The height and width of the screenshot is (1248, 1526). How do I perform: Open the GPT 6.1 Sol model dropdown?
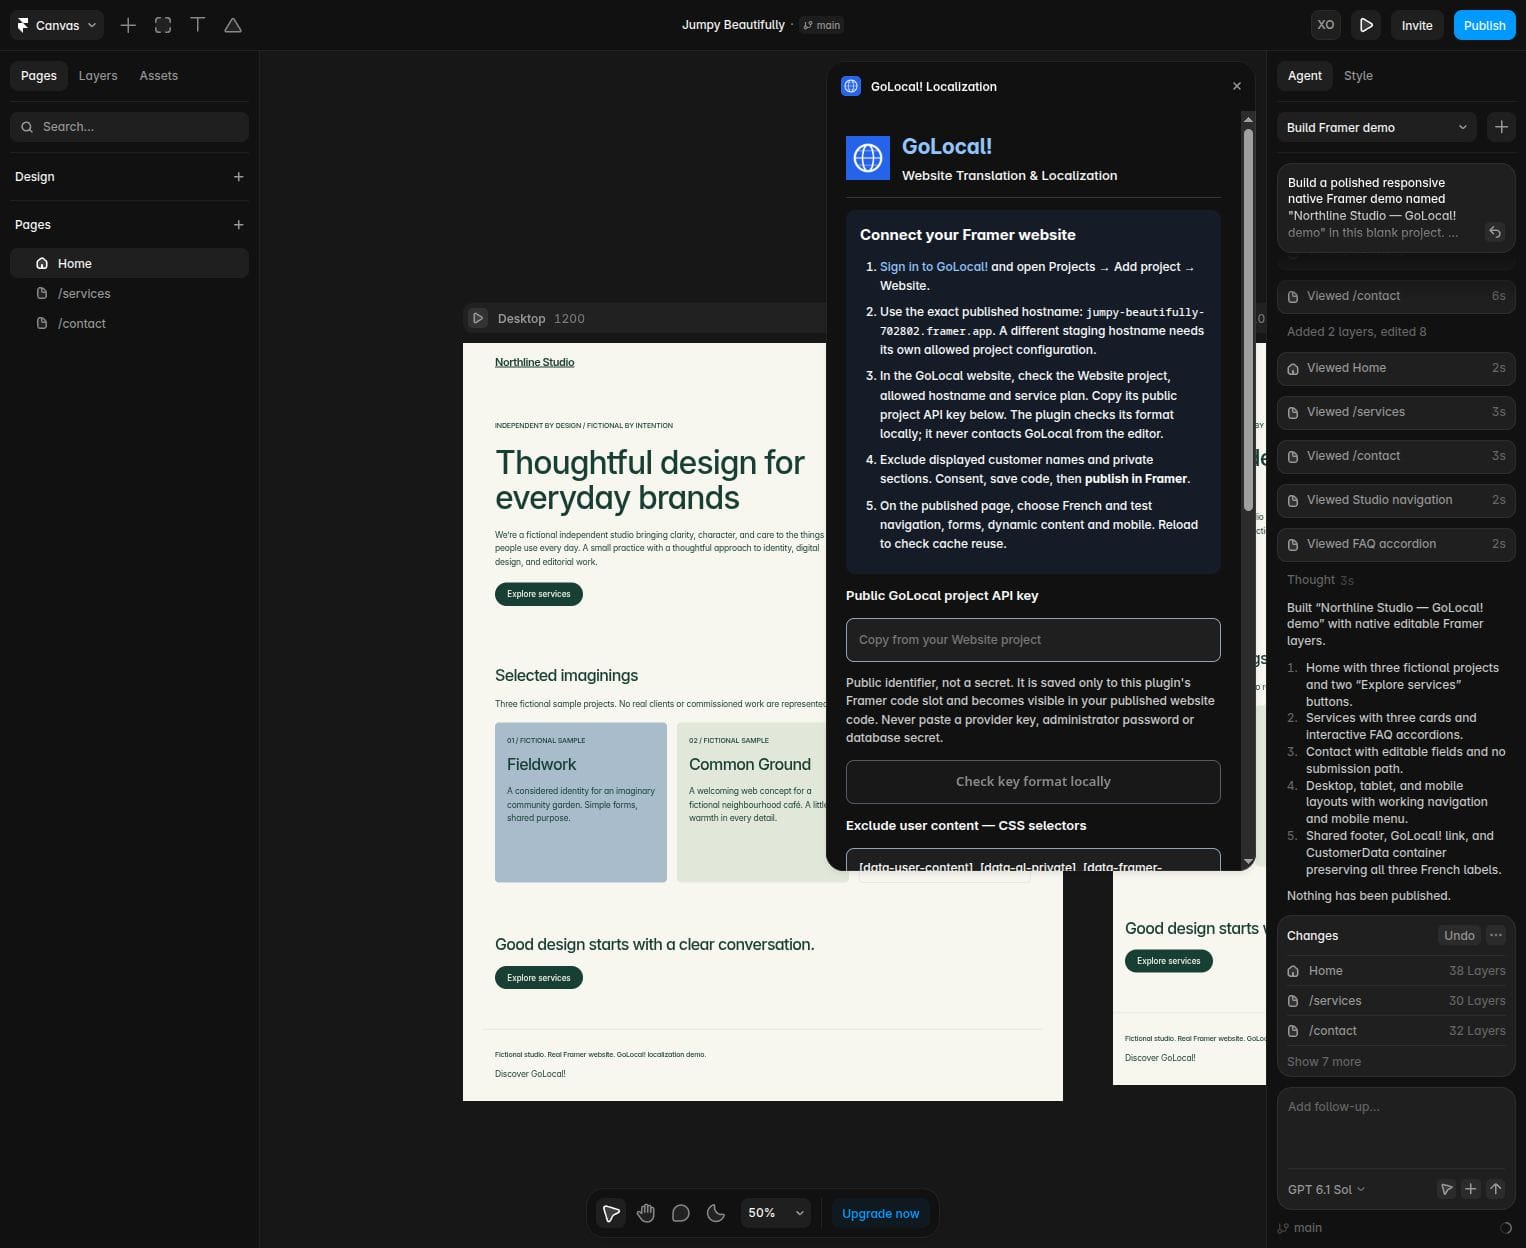1326,1189
